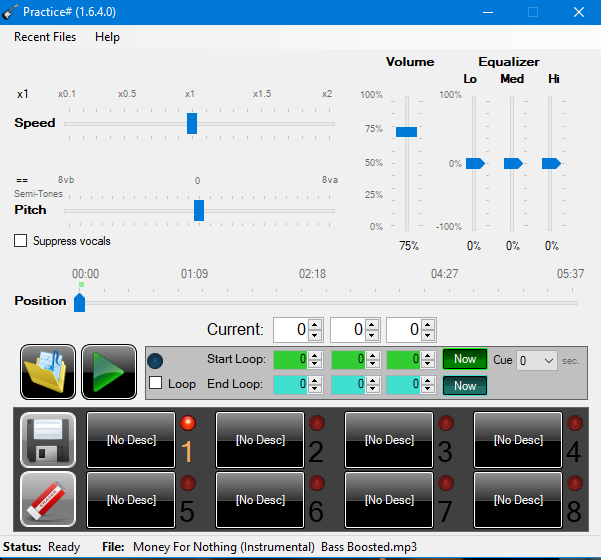Click the first green Start Loop input field

[x=291, y=360]
